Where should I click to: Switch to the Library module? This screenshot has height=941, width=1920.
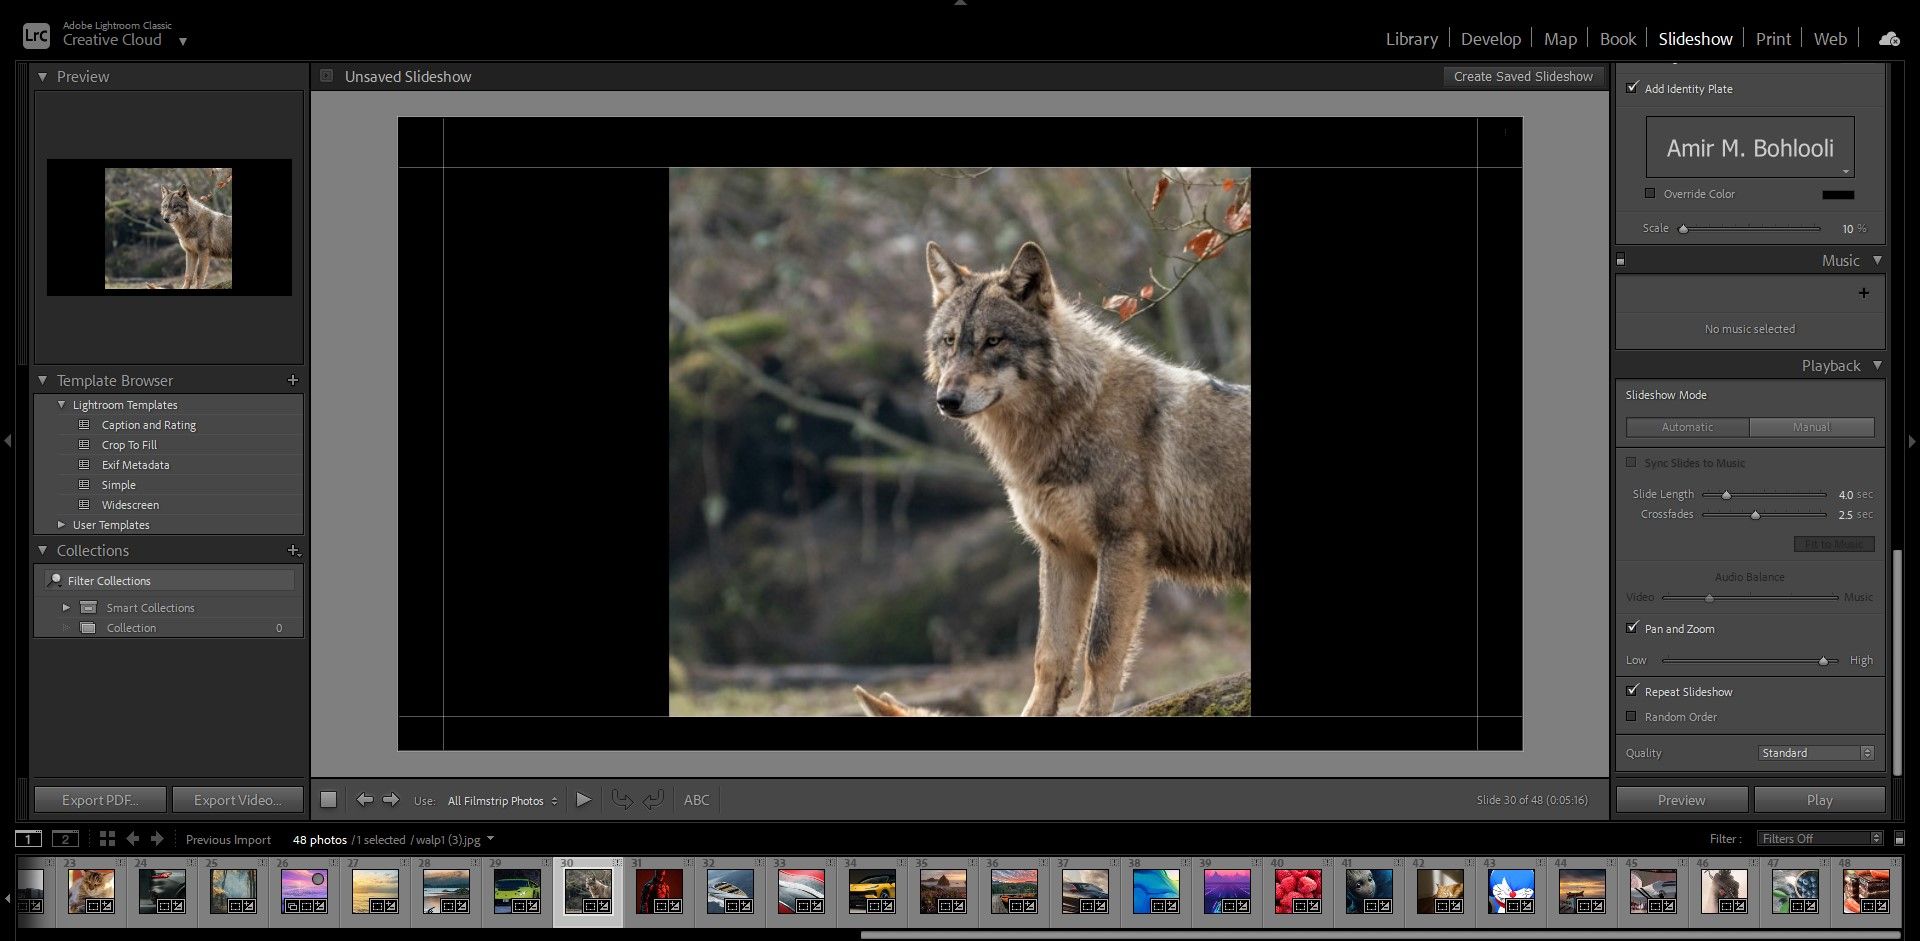click(x=1411, y=39)
